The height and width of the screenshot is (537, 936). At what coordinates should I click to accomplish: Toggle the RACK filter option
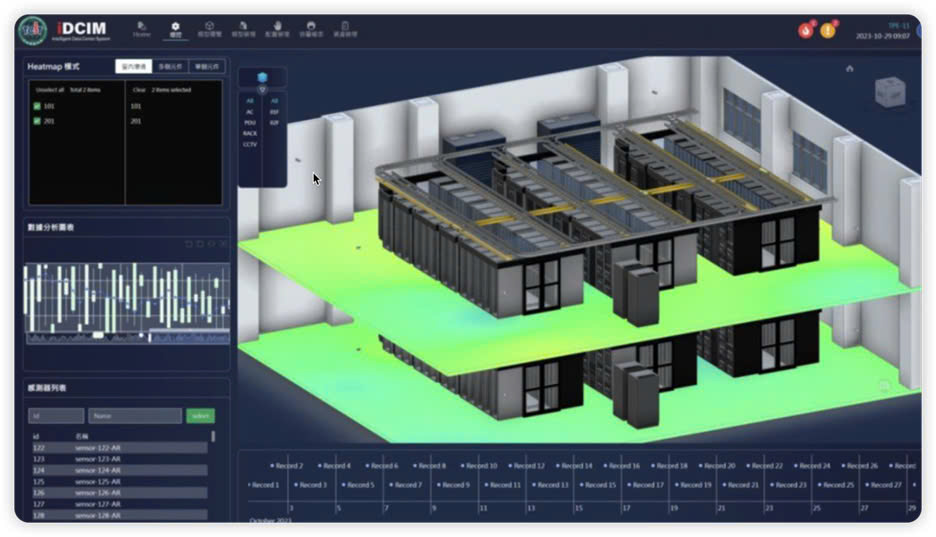(x=250, y=133)
